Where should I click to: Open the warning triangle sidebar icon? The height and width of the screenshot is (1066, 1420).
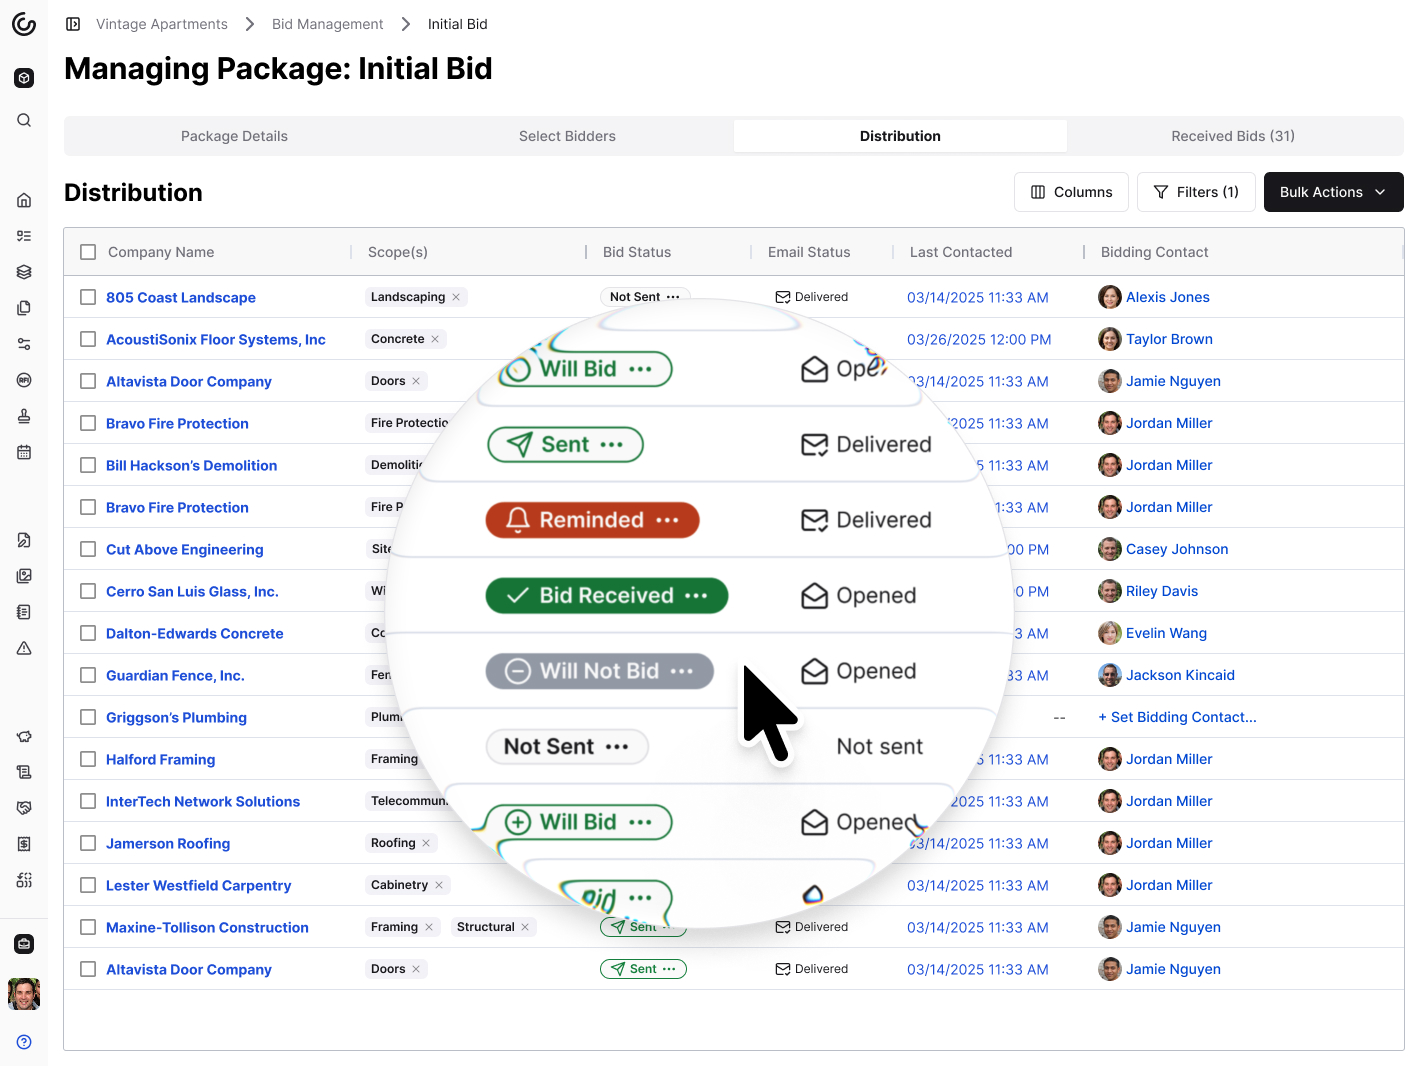24,648
